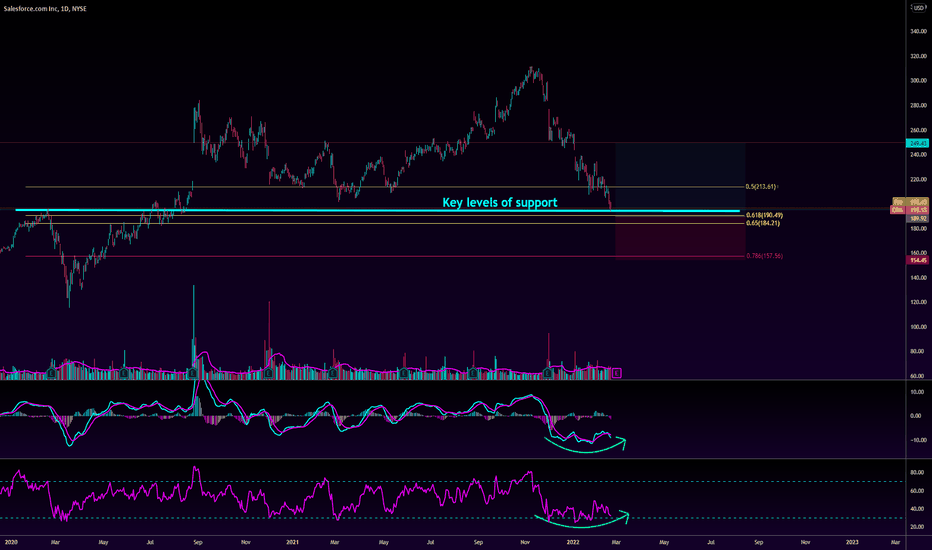This screenshot has height=550, width=932.
Task: Click the 2021 label on the time axis
Action: coord(292,542)
